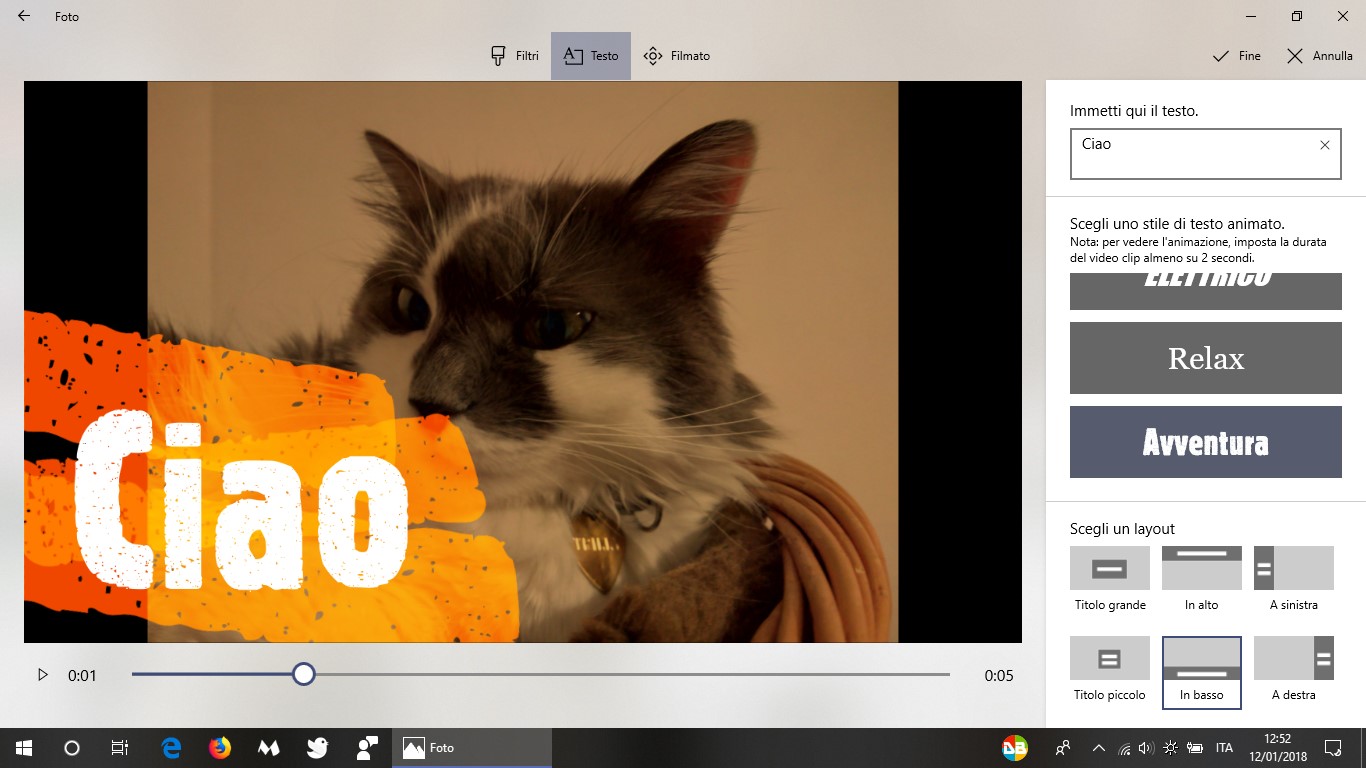This screenshot has width=1366, height=768.
Task: Open the bird app in taskbar
Action: (x=318, y=748)
